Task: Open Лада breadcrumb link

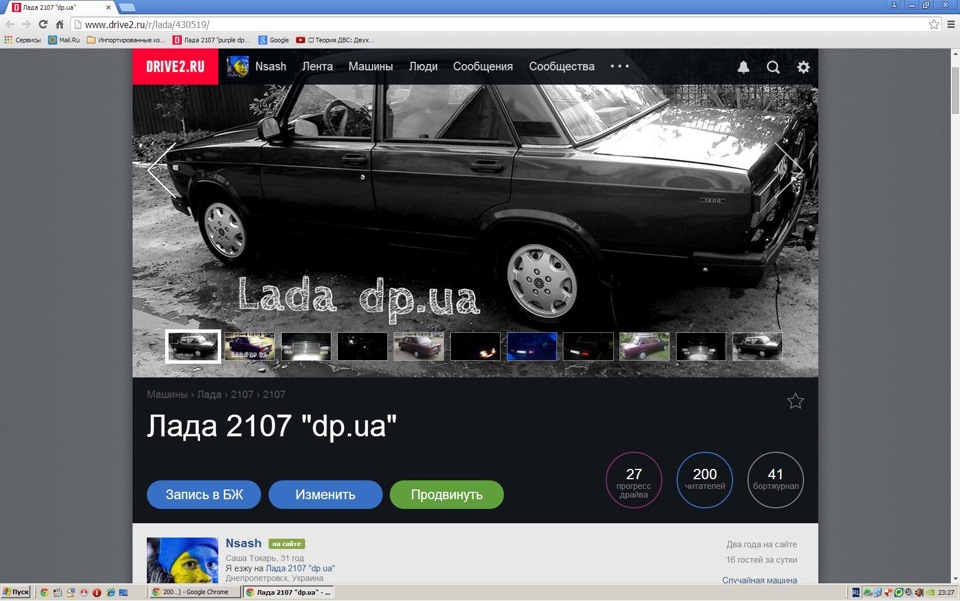Action: (x=209, y=394)
